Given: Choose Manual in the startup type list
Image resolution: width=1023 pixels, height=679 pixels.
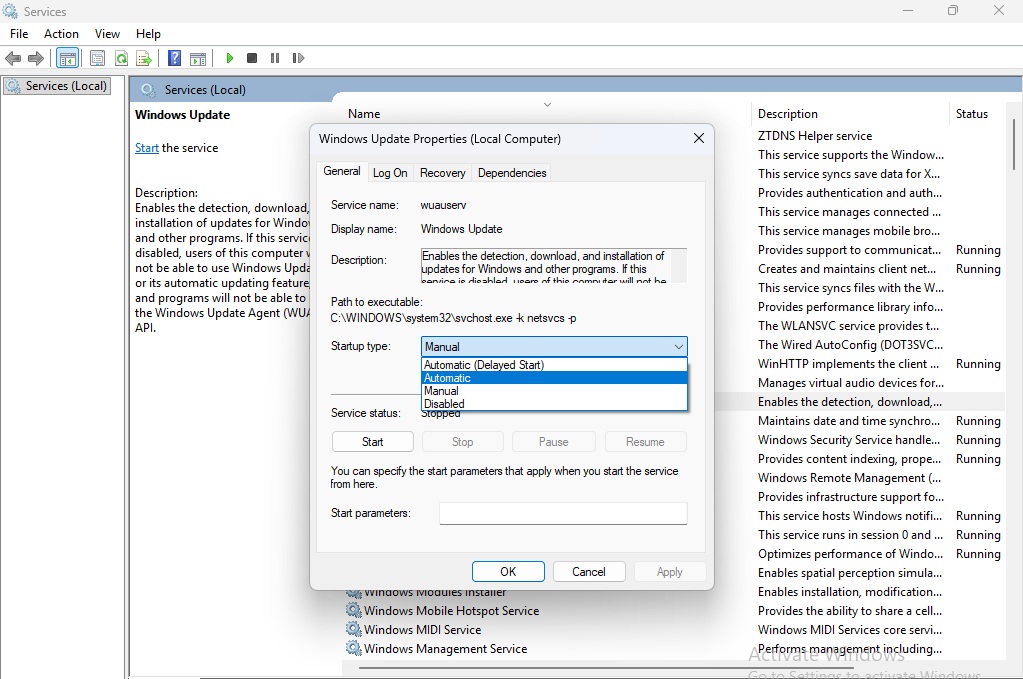Looking at the screenshot, I should [x=555, y=391].
